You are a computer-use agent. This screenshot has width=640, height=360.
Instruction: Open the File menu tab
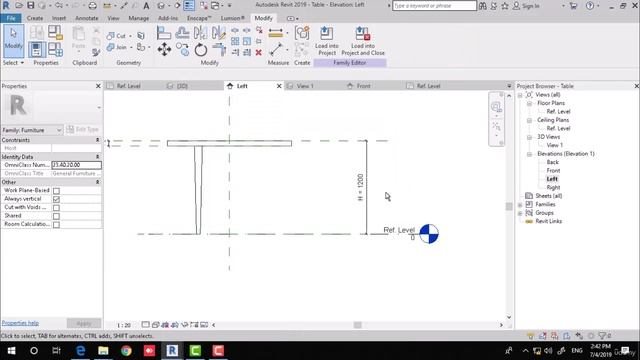pos(11,18)
